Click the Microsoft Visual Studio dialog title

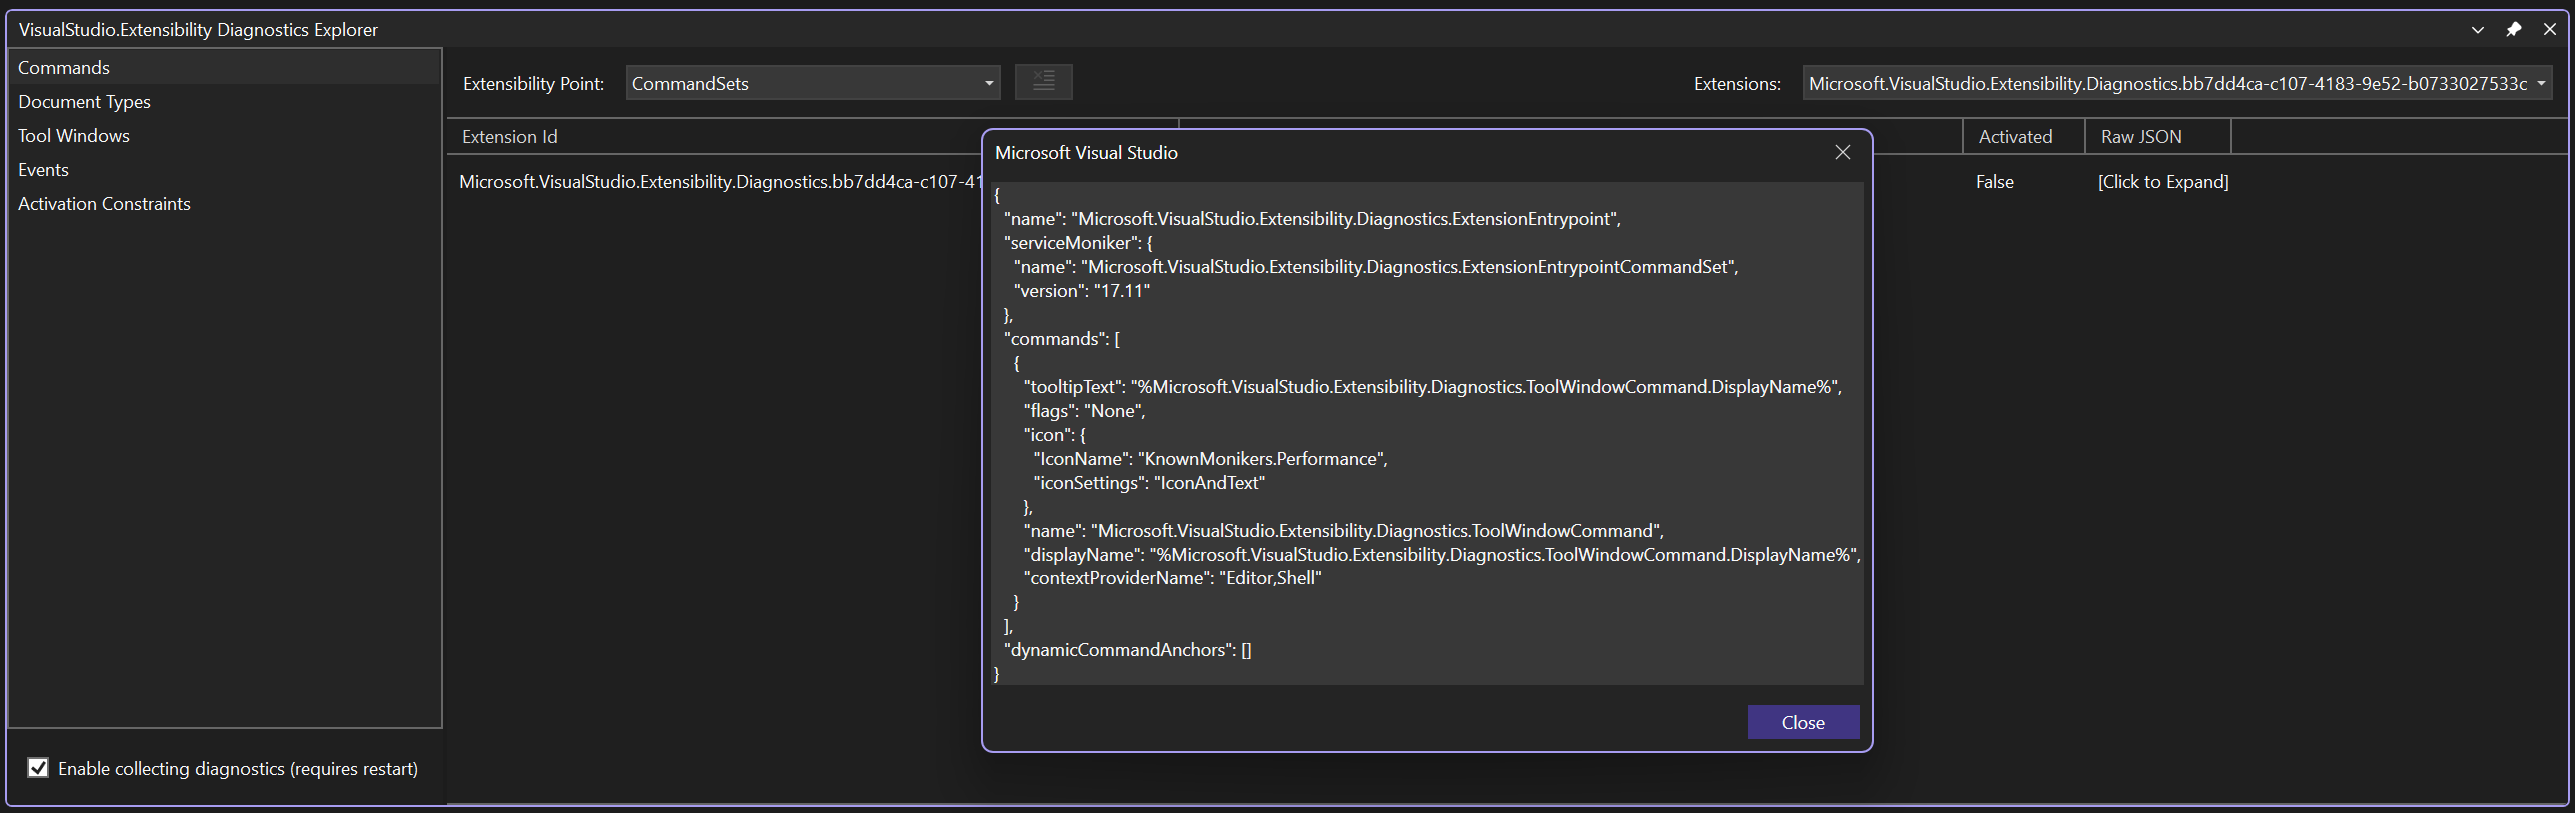[1086, 152]
